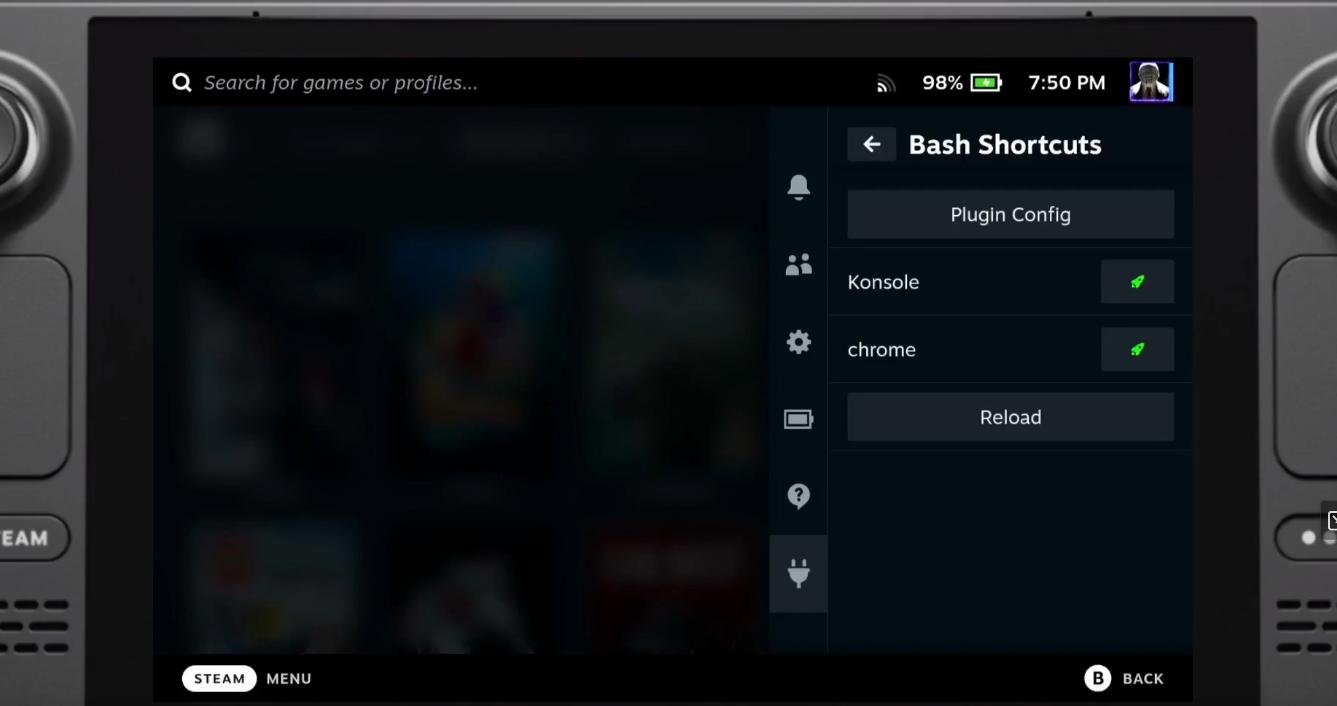
Task: Launch chrome with its rocket button
Action: pyautogui.click(x=1137, y=349)
